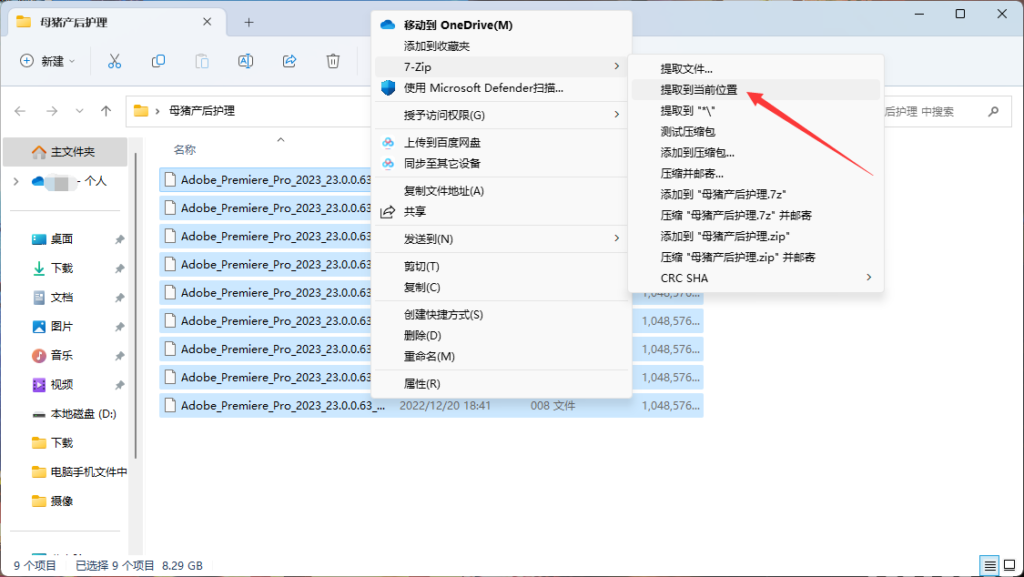Choose 添加到 "母猪产后护理.zip" entry

[756, 236]
